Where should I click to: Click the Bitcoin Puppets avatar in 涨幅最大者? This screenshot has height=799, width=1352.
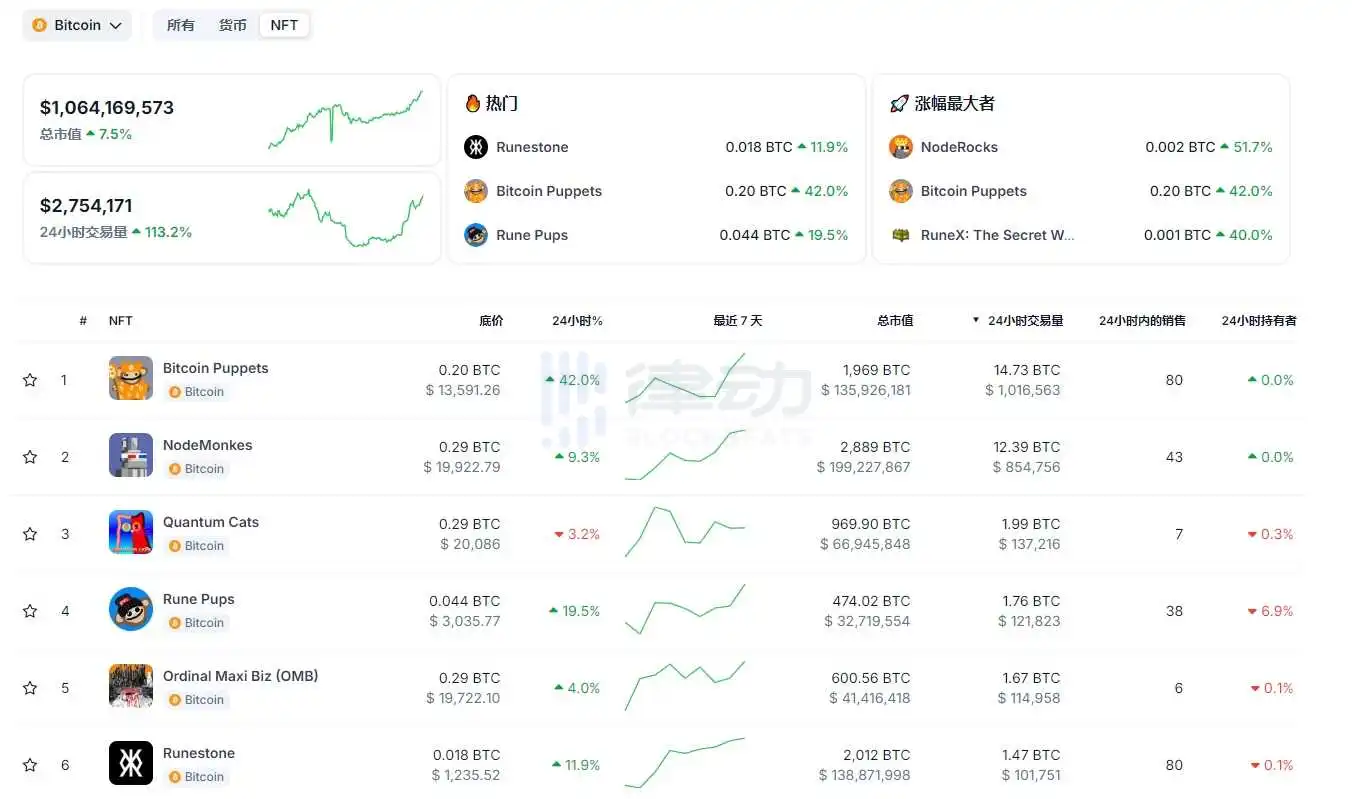click(901, 191)
